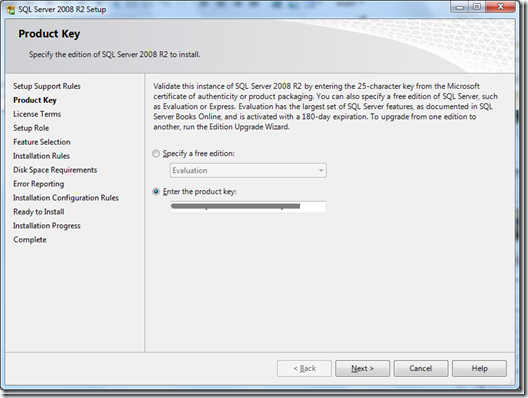Click the 'Specify the edition of SQL Server' subtitle

tap(114, 55)
